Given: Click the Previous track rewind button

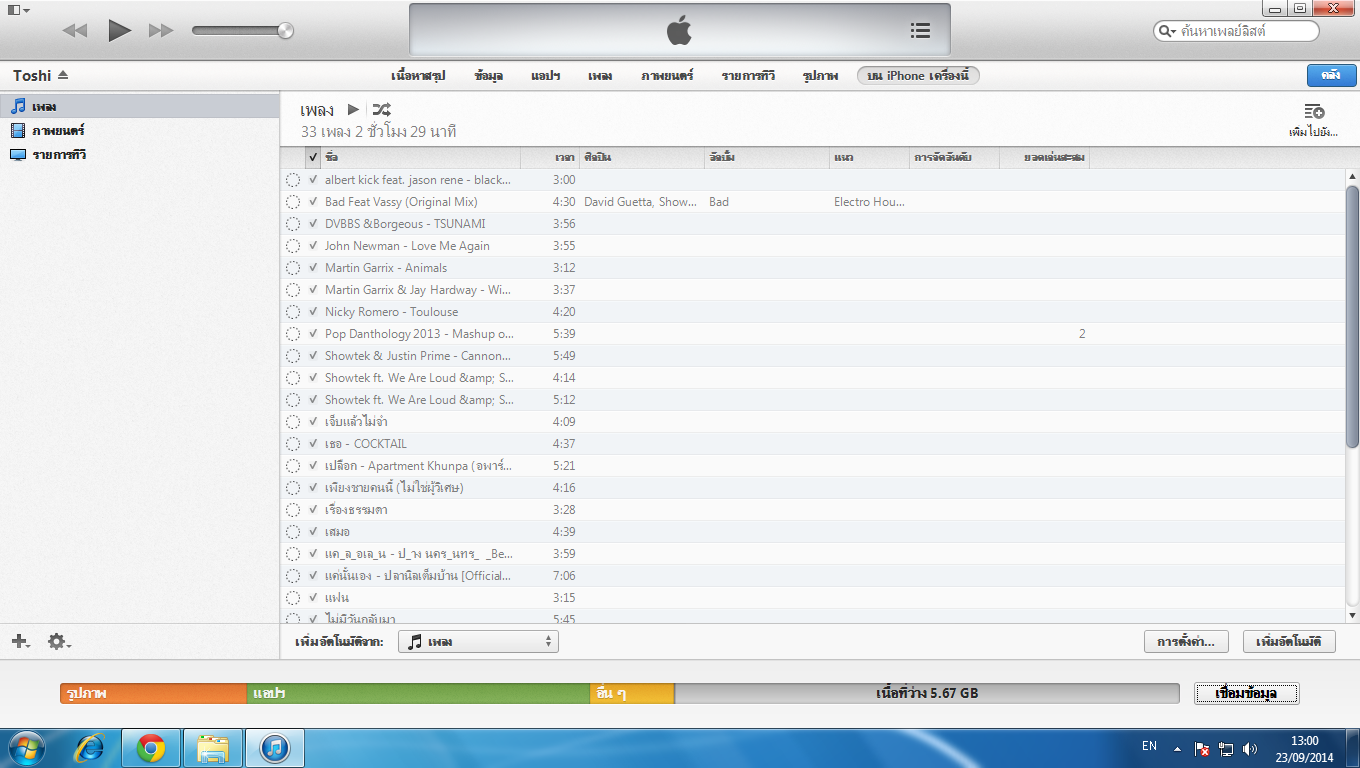Looking at the screenshot, I should (75, 31).
